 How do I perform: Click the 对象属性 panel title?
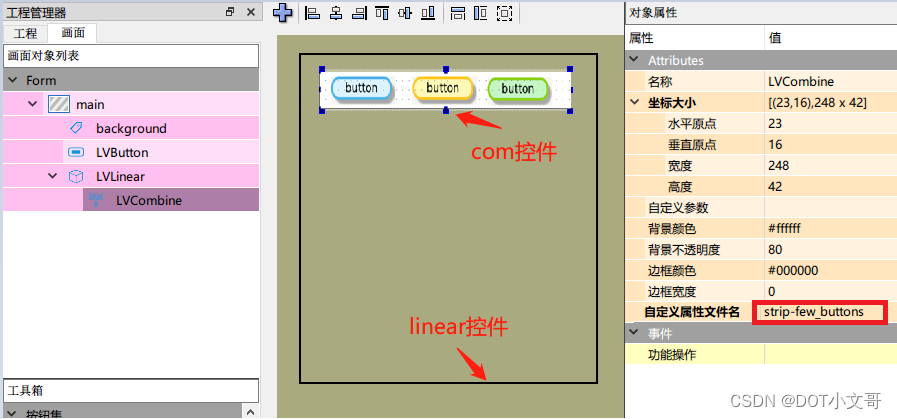tap(653, 12)
